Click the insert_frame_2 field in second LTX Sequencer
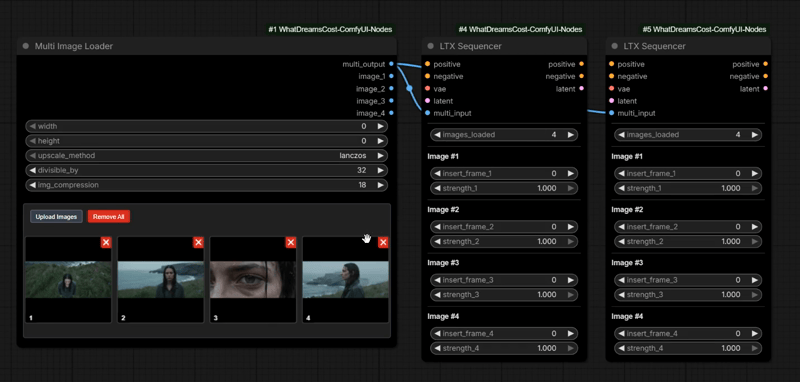Image resolution: width=800 pixels, height=382 pixels. point(688,226)
